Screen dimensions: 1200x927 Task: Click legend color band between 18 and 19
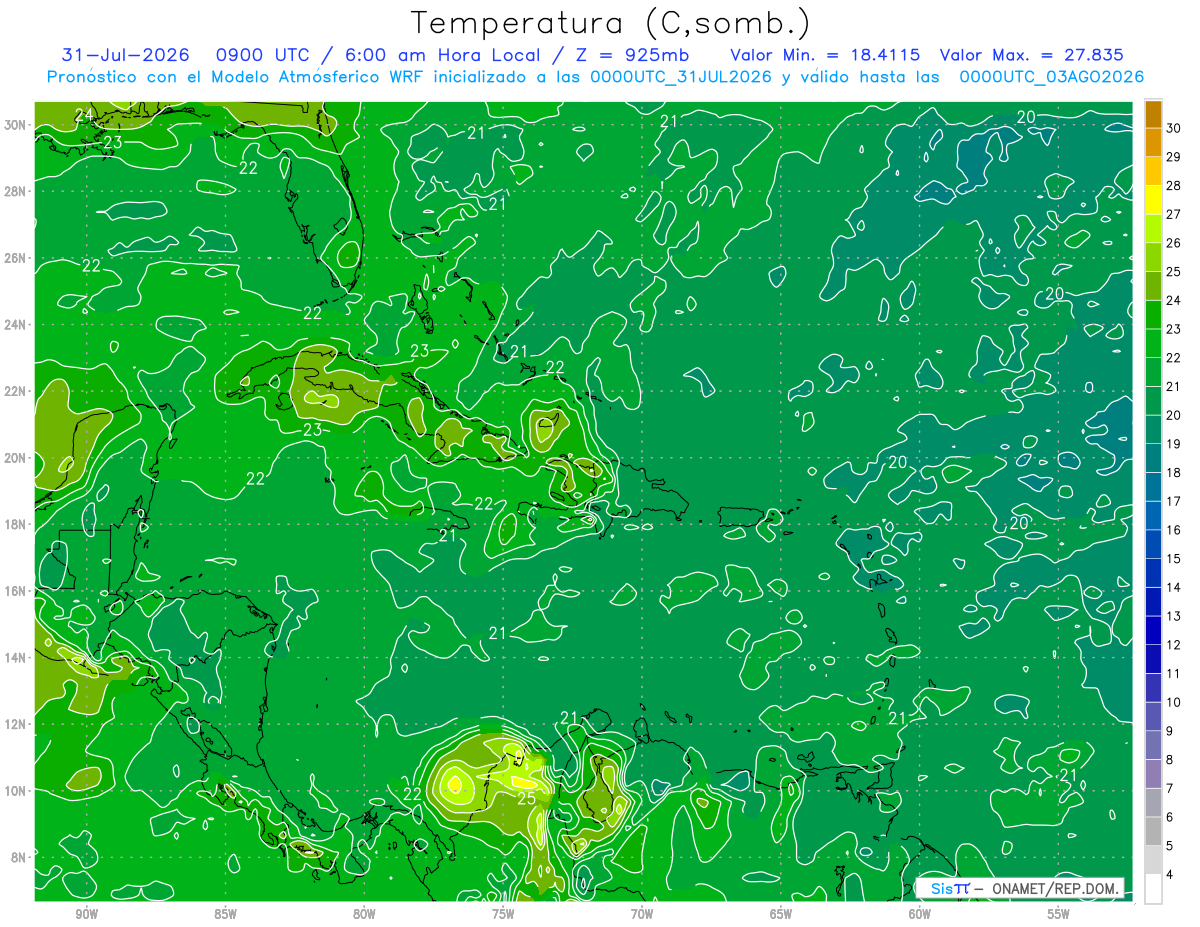1153,458
